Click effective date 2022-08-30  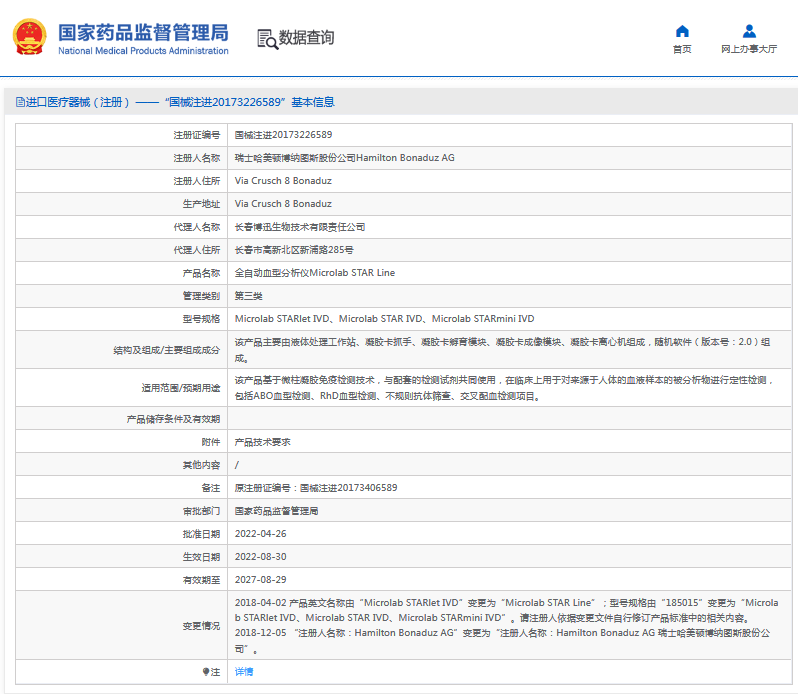(261, 557)
